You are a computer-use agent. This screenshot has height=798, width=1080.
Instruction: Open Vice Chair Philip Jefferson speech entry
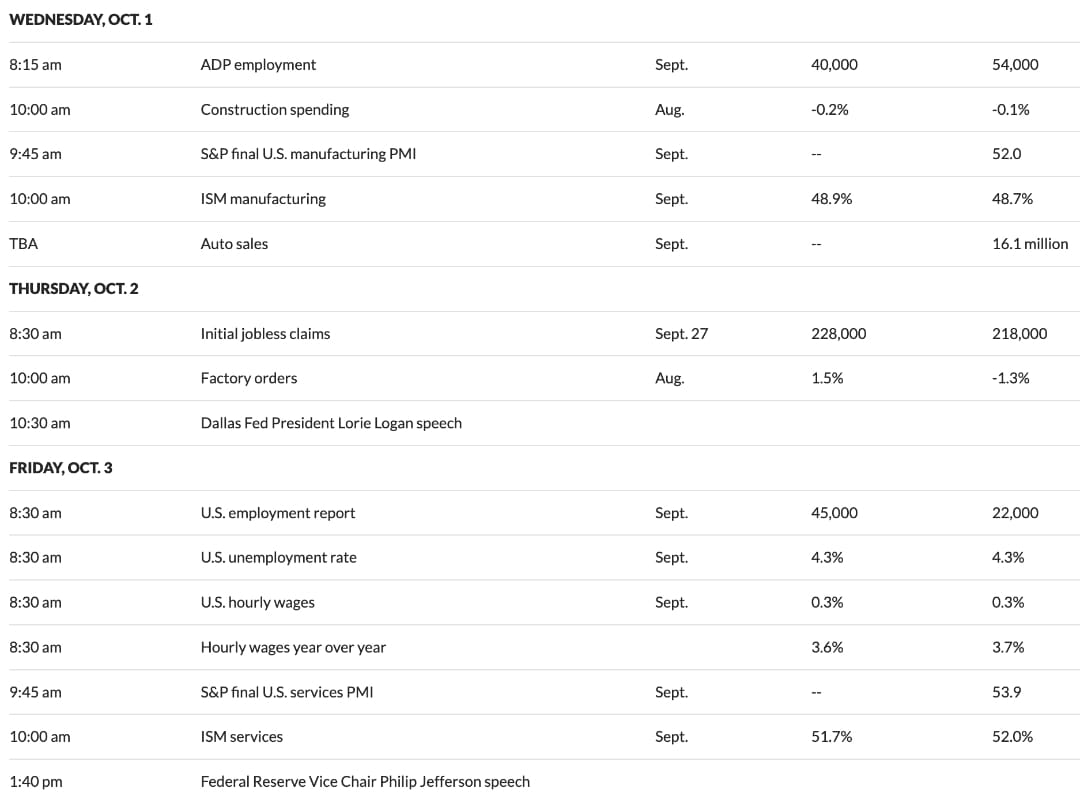pyautogui.click(x=365, y=781)
